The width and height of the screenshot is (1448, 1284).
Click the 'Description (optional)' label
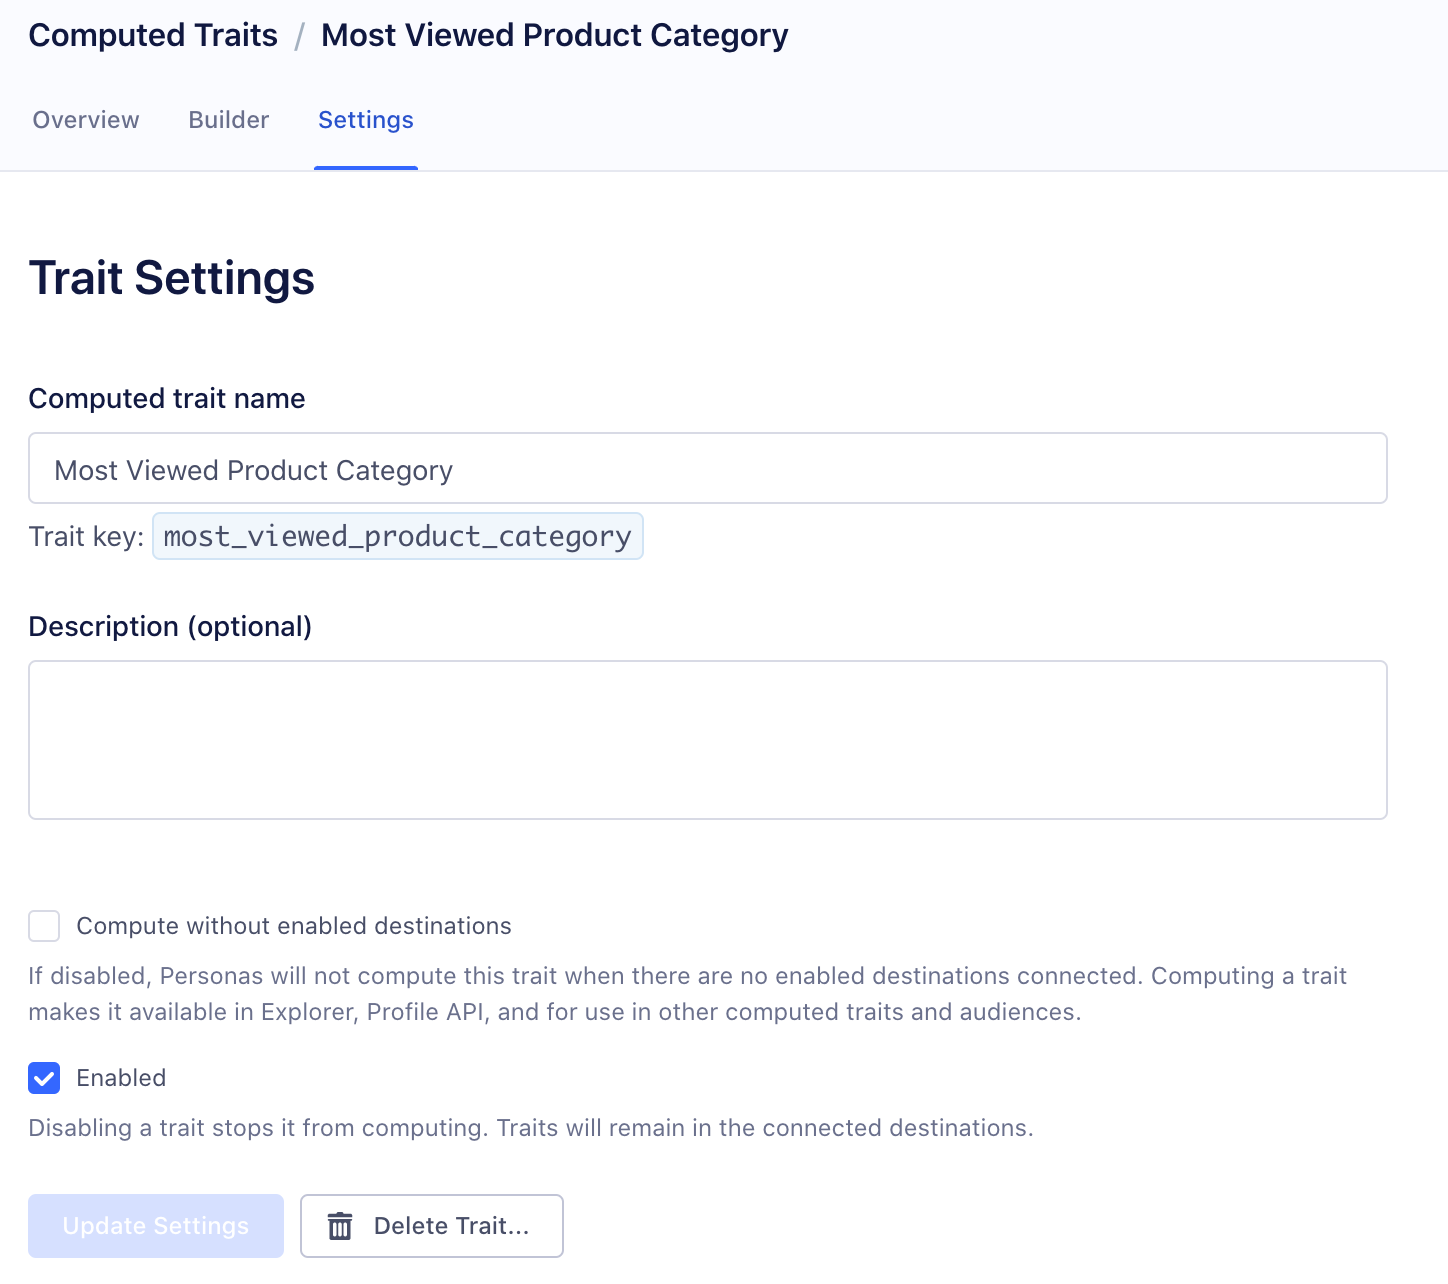(170, 627)
